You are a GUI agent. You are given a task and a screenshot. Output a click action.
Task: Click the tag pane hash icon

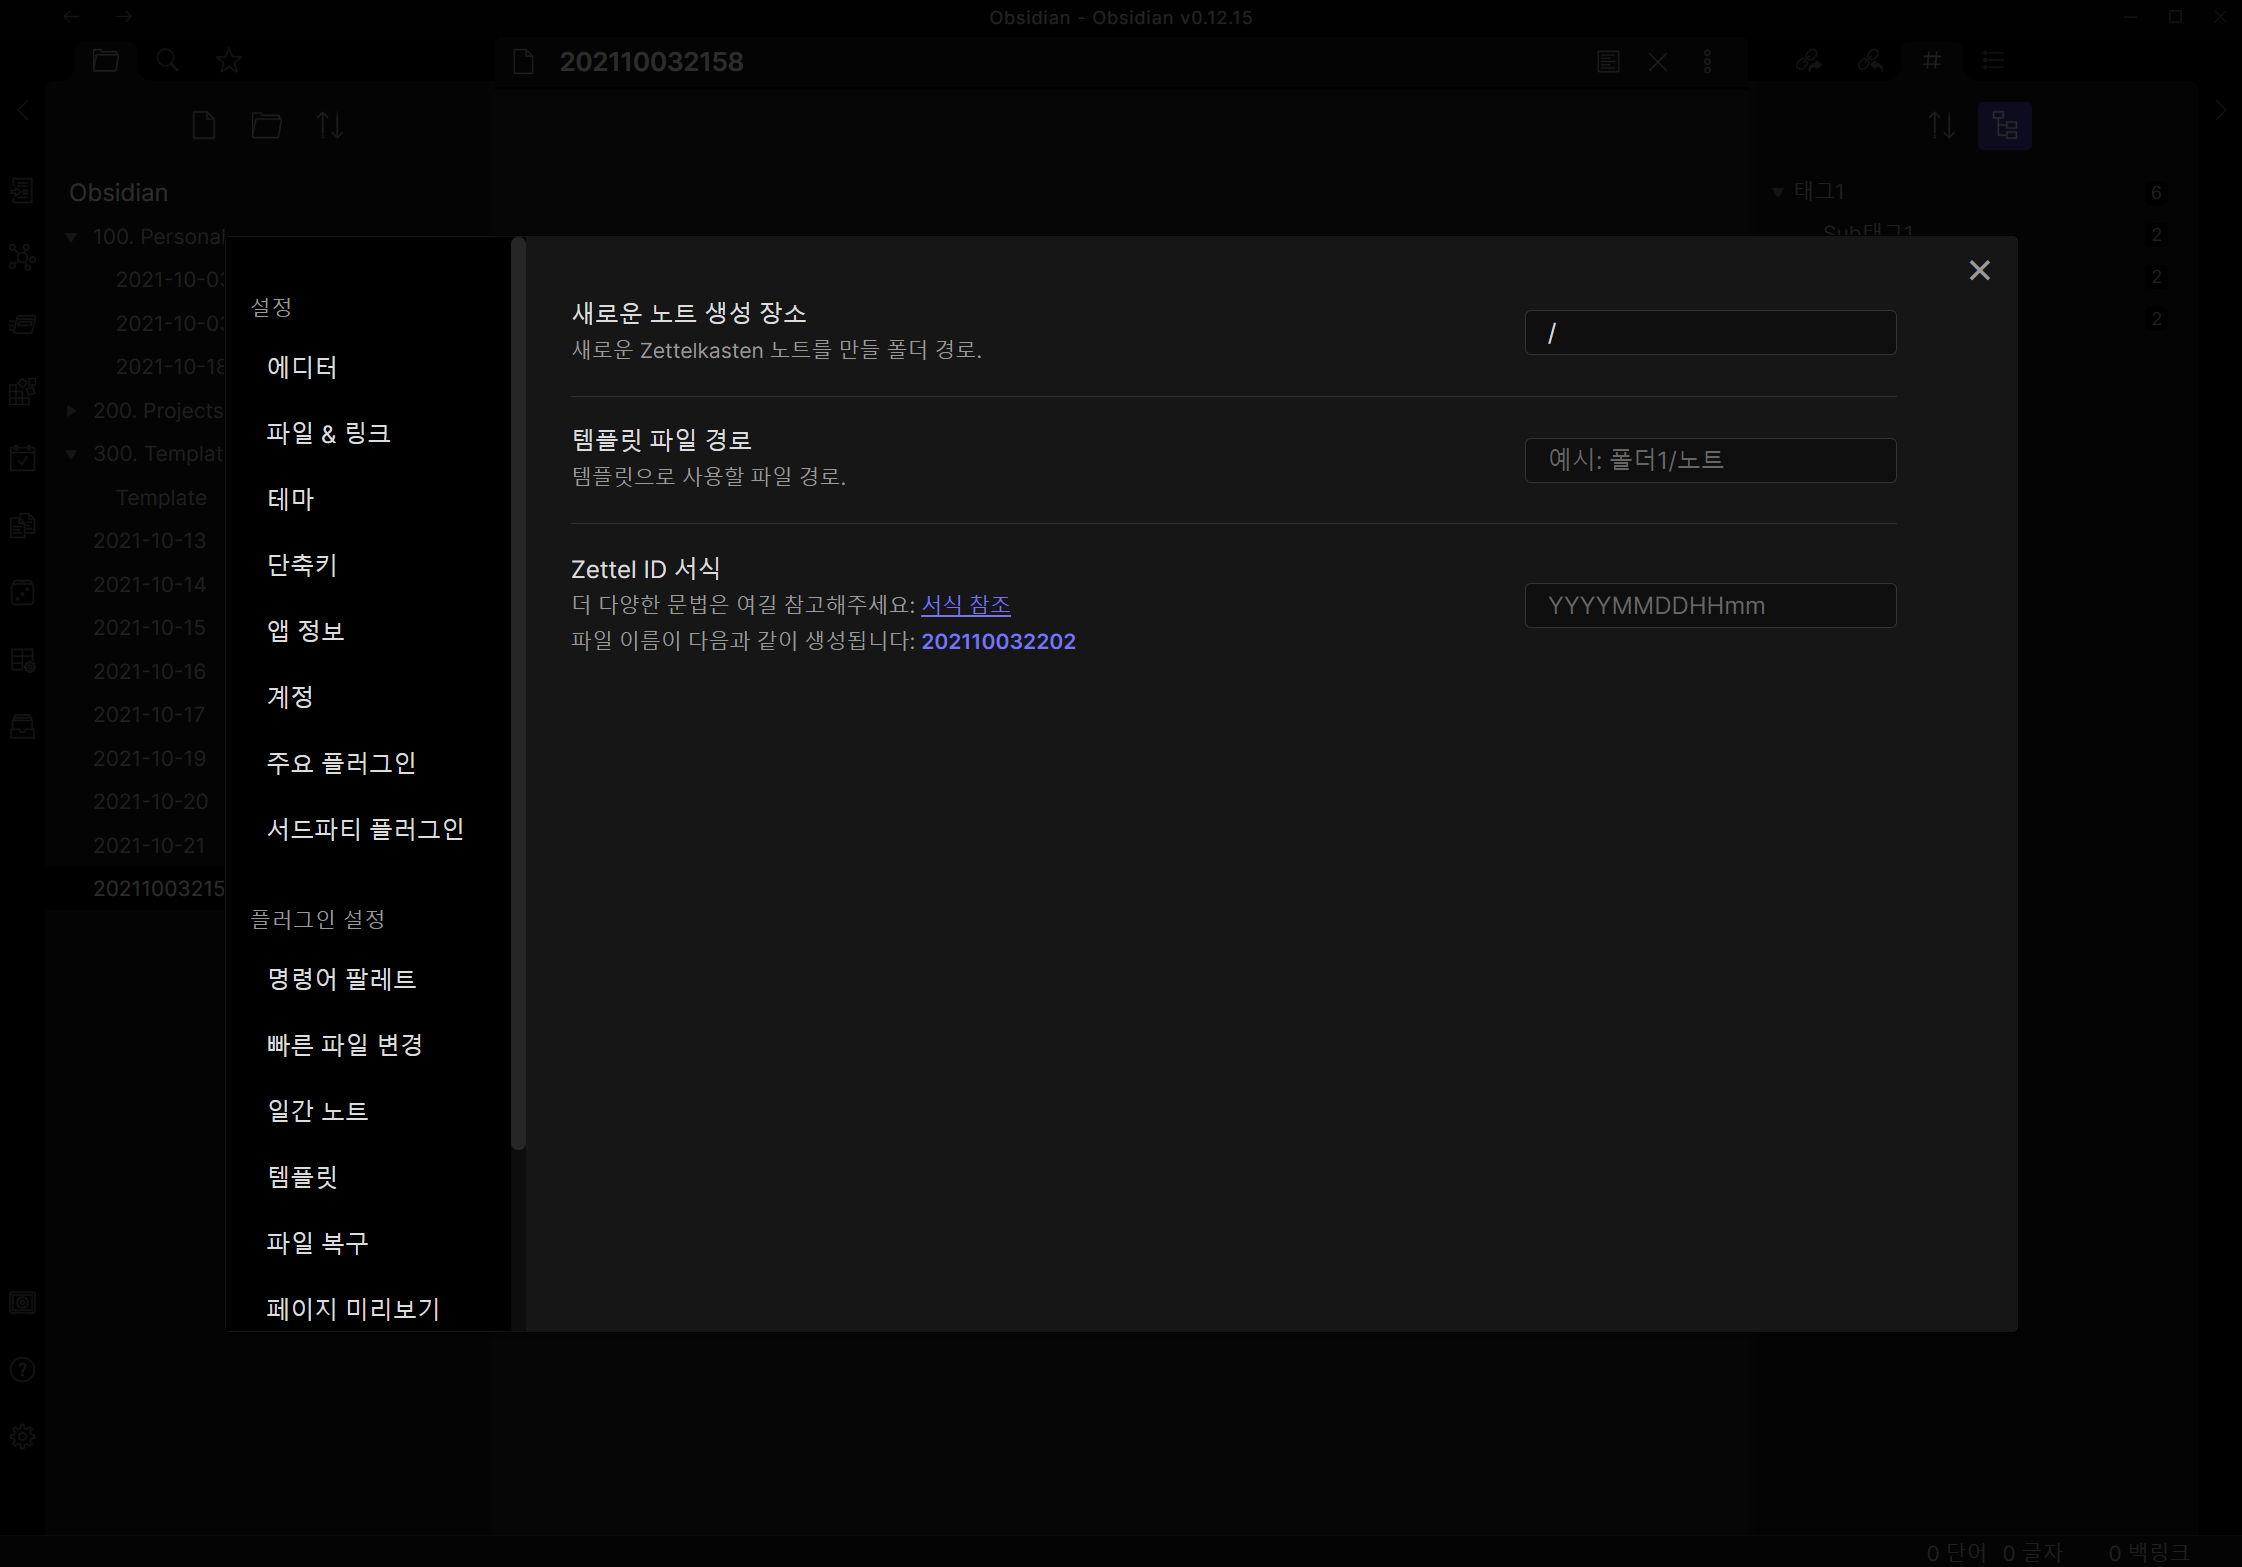click(x=1932, y=61)
